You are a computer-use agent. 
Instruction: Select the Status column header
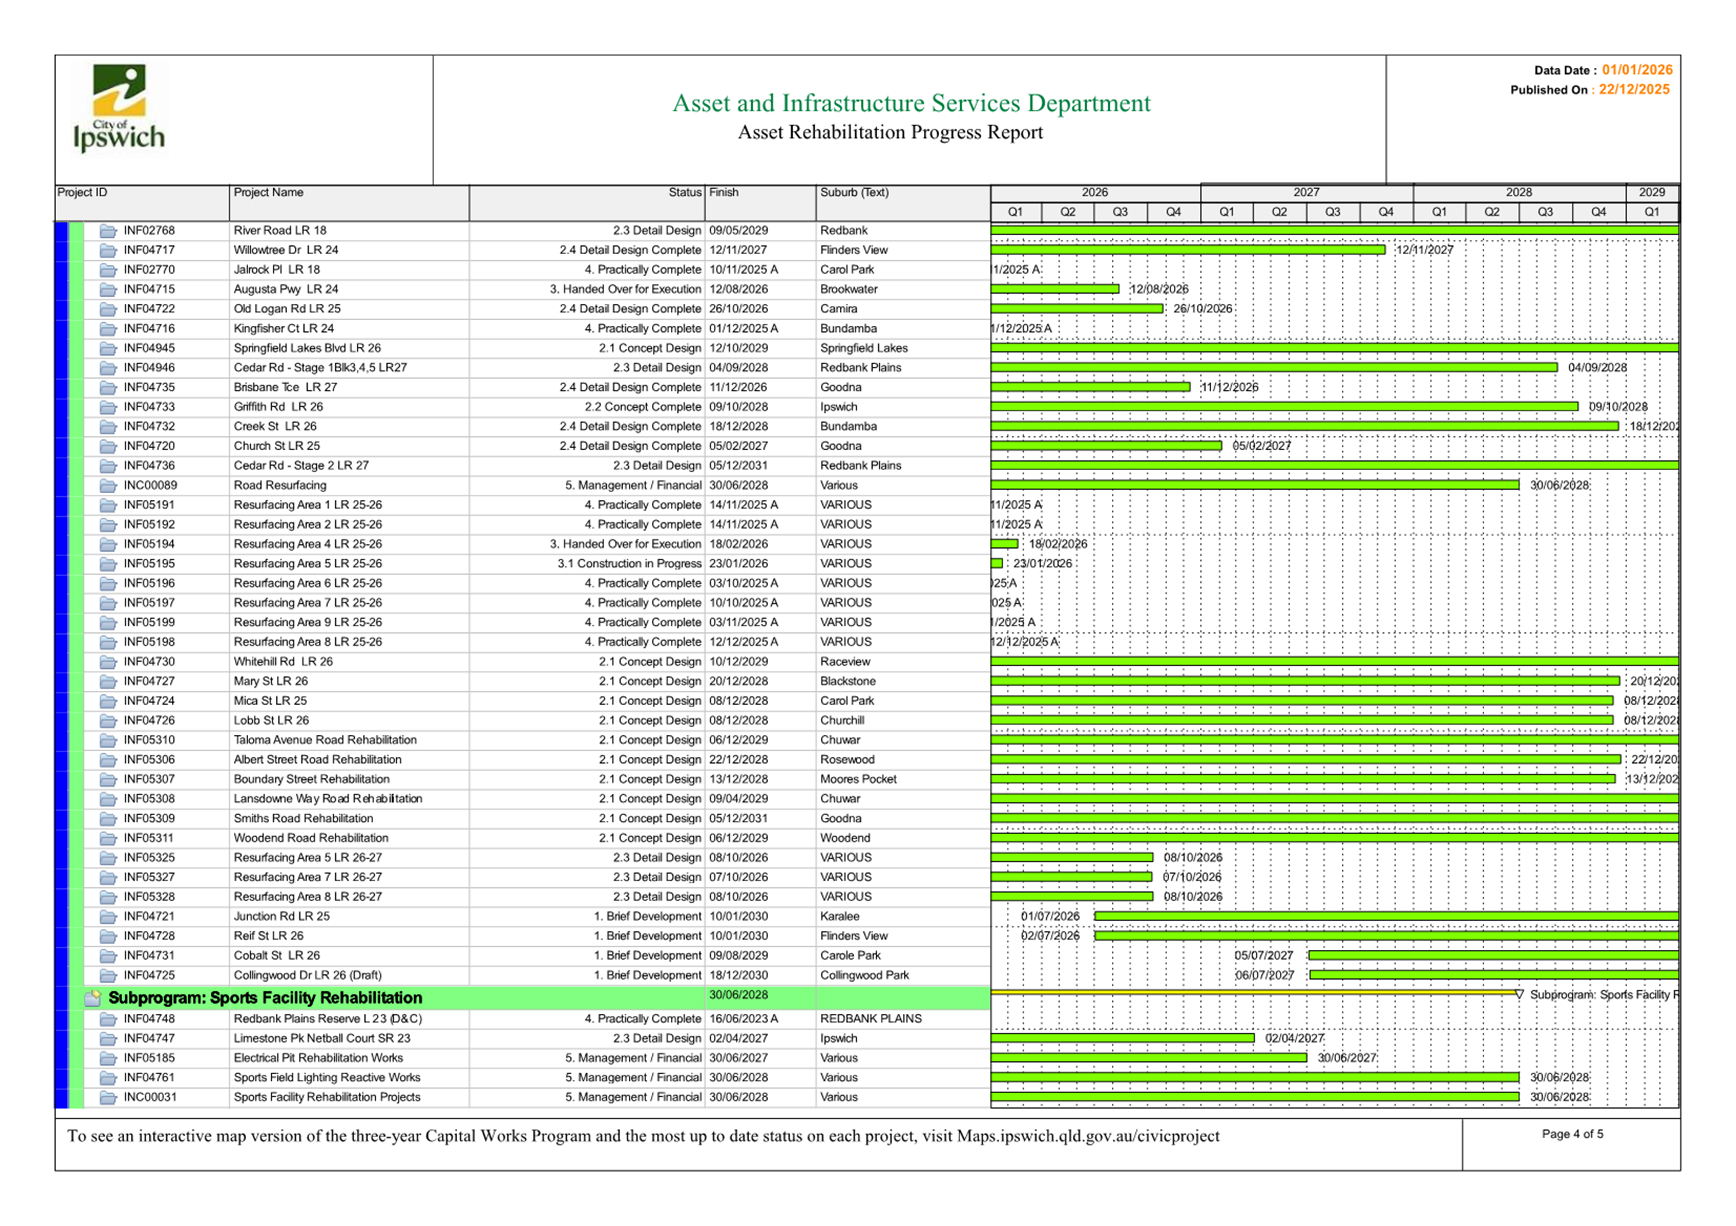(685, 193)
